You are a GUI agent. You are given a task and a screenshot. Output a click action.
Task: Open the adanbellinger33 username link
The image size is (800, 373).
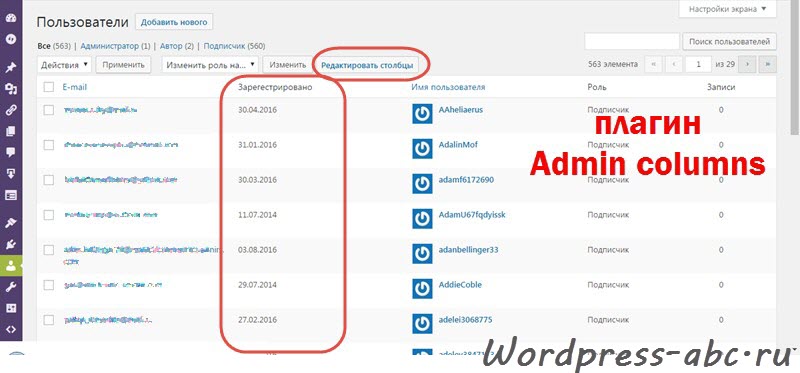[x=468, y=250]
